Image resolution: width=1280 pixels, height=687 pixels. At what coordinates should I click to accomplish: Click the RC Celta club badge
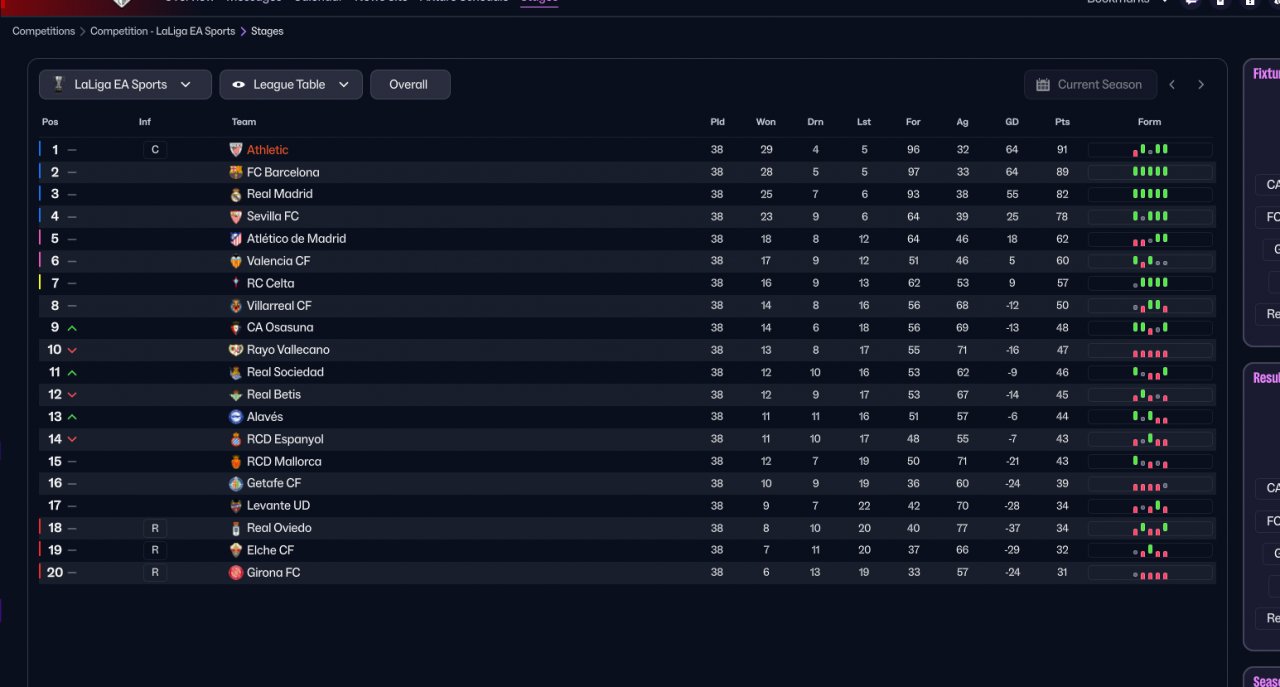point(236,283)
